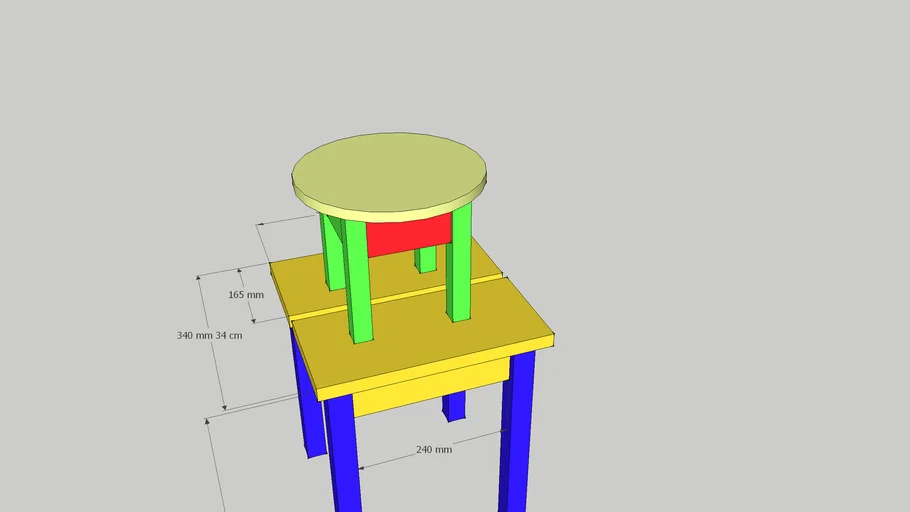Select the front-right blue table leg
Image resolution: width=910 pixels, height=512 pixels.
516,430
